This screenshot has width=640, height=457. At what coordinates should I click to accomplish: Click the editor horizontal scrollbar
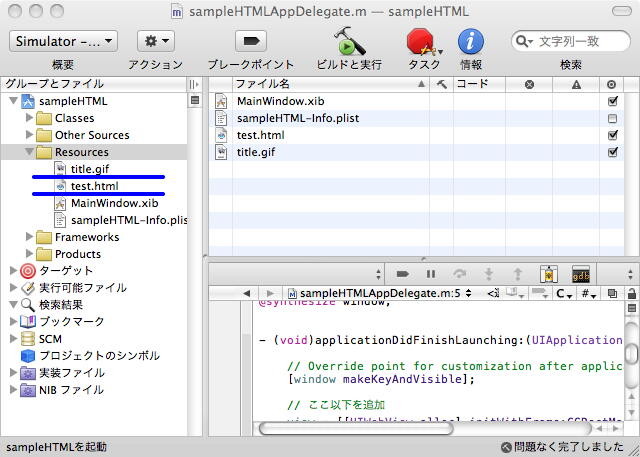[x=356, y=428]
